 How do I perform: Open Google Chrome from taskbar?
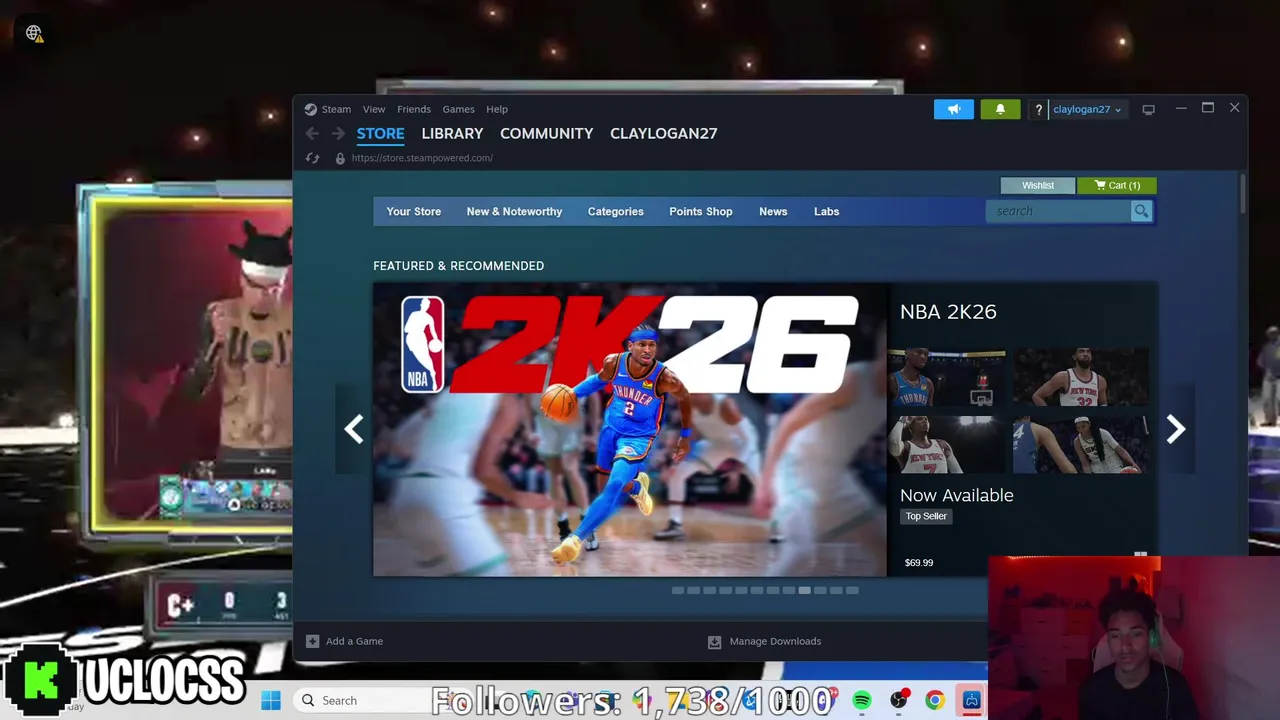(x=935, y=700)
